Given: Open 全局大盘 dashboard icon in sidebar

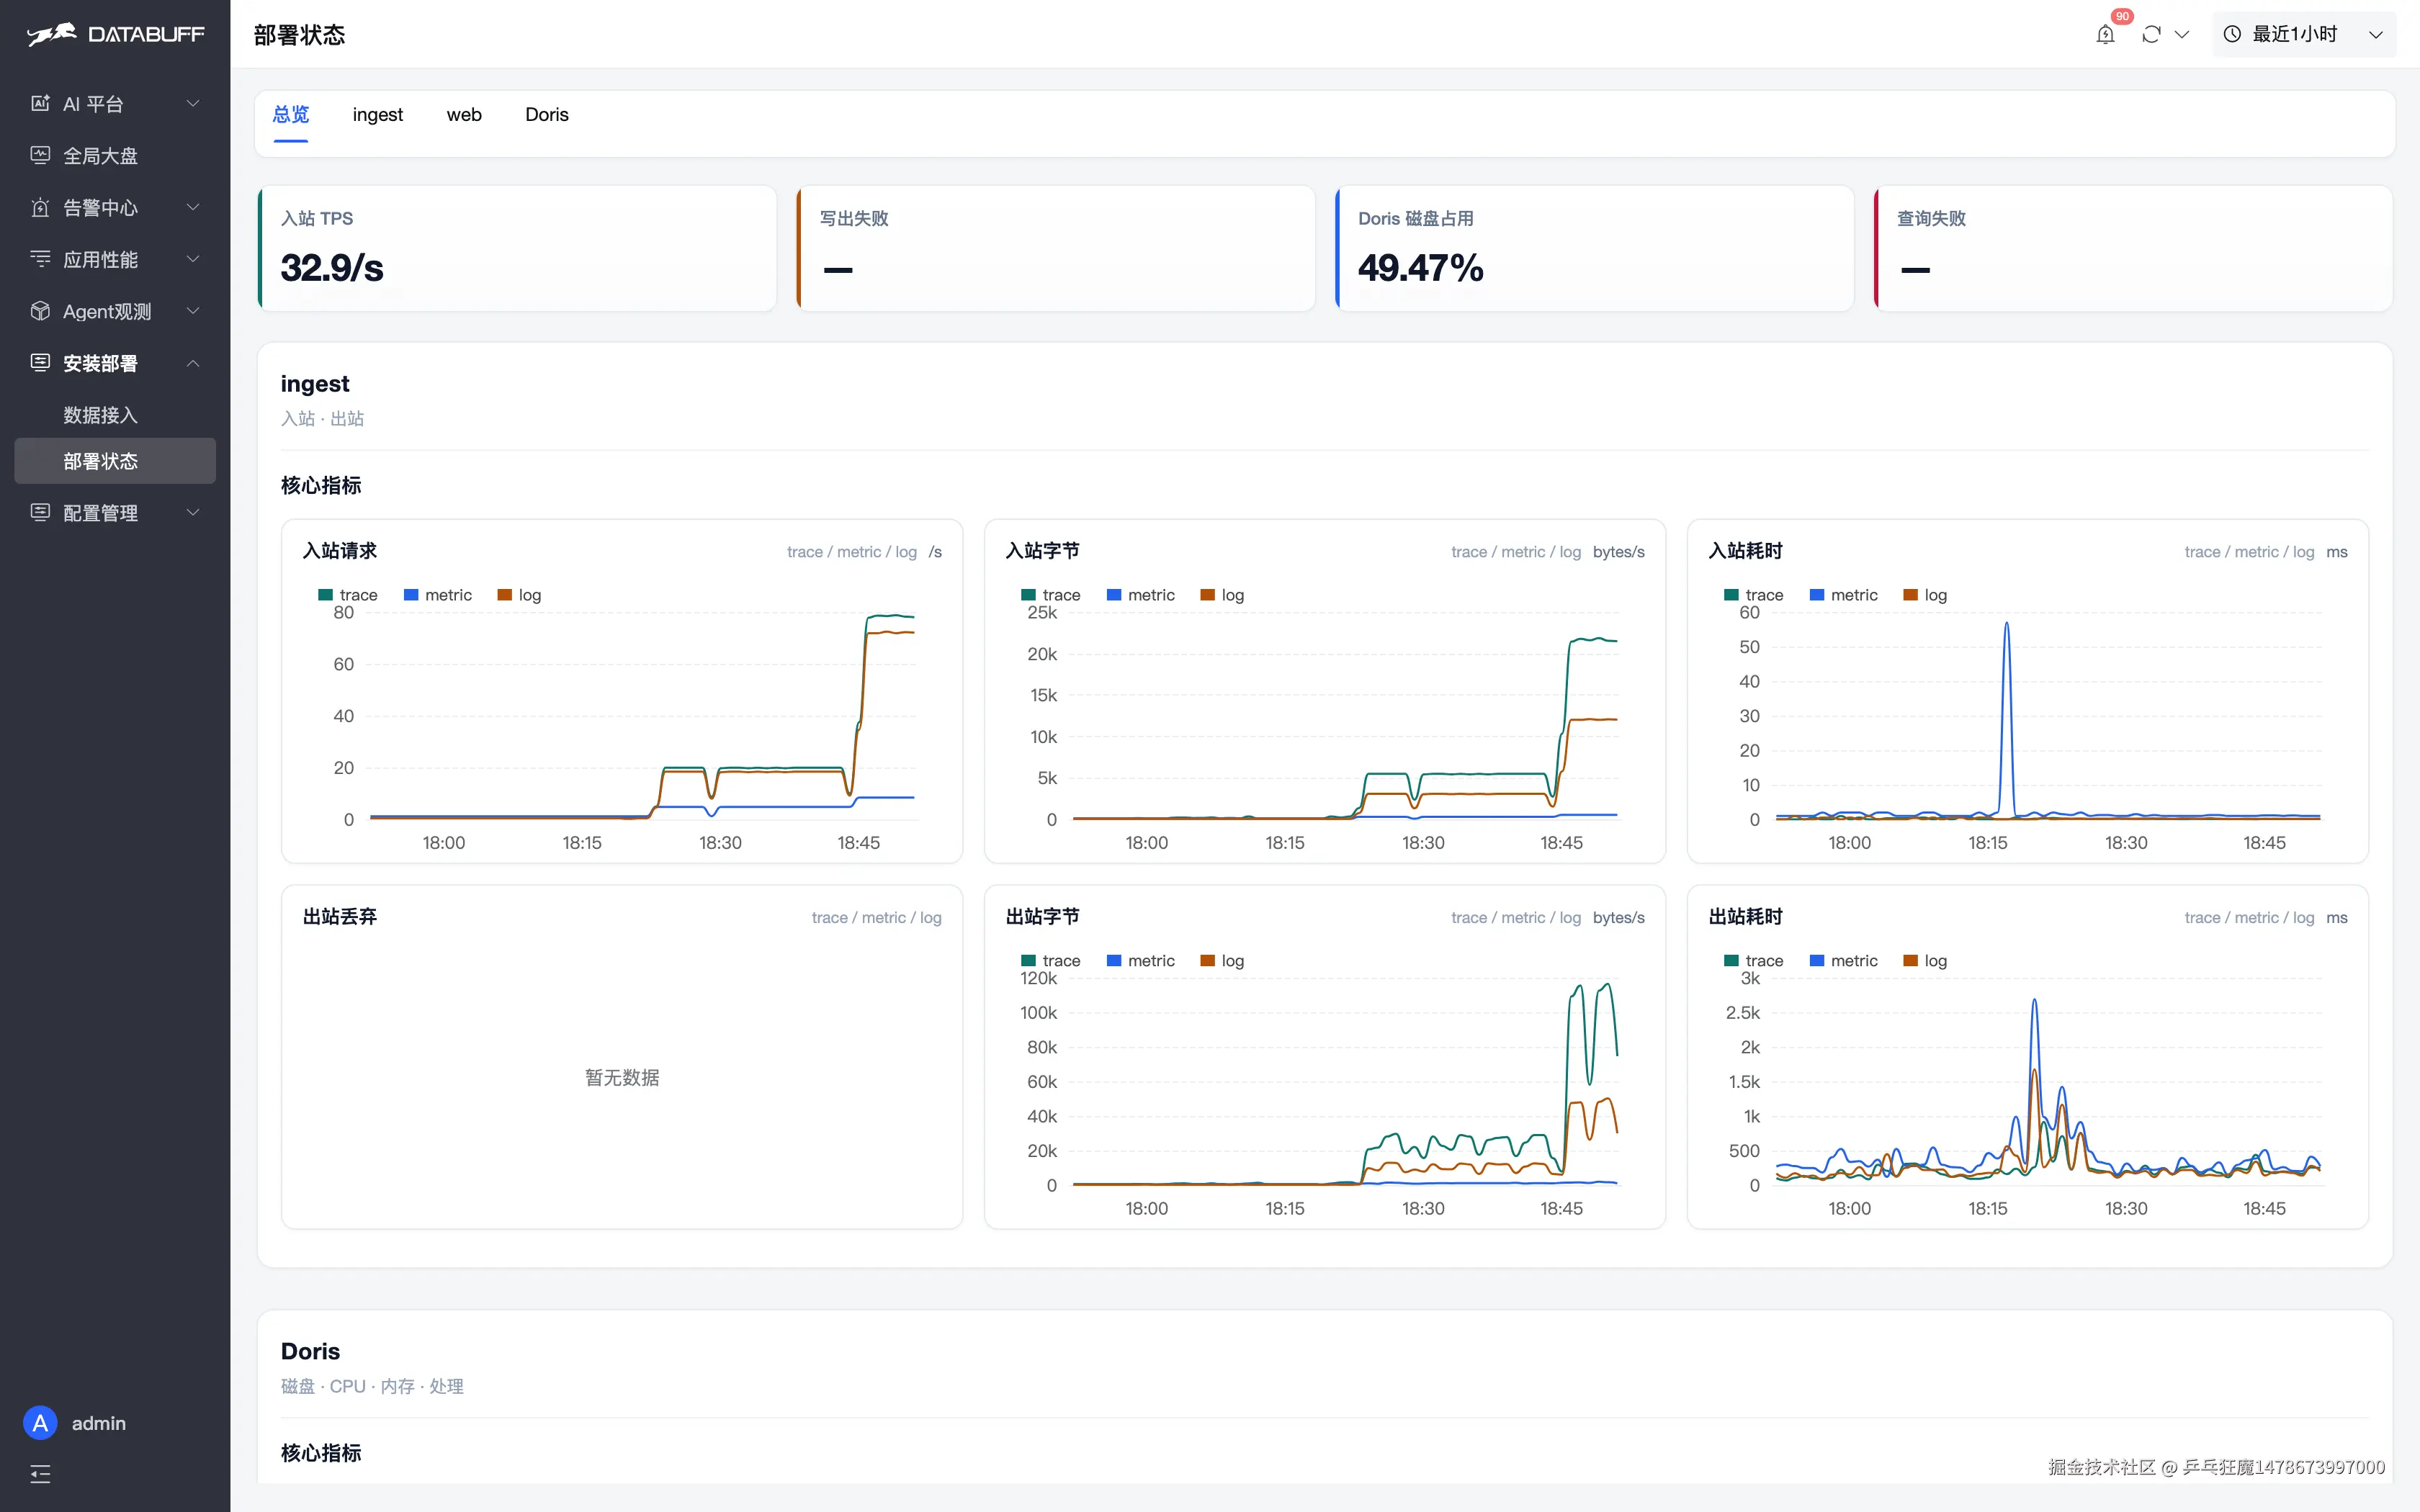Looking at the screenshot, I should (x=40, y=155).
